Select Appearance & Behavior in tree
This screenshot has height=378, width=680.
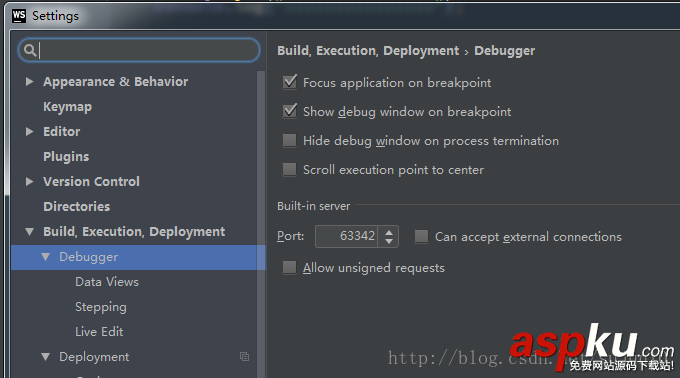click(115, 81)
